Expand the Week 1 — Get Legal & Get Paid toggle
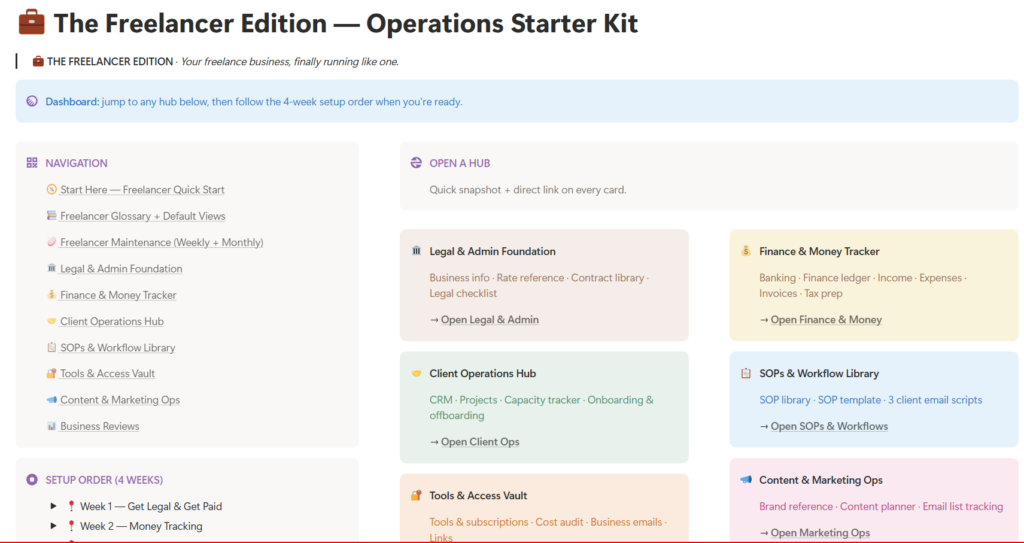The image size is (1024, 543). (x=54, y=506)
